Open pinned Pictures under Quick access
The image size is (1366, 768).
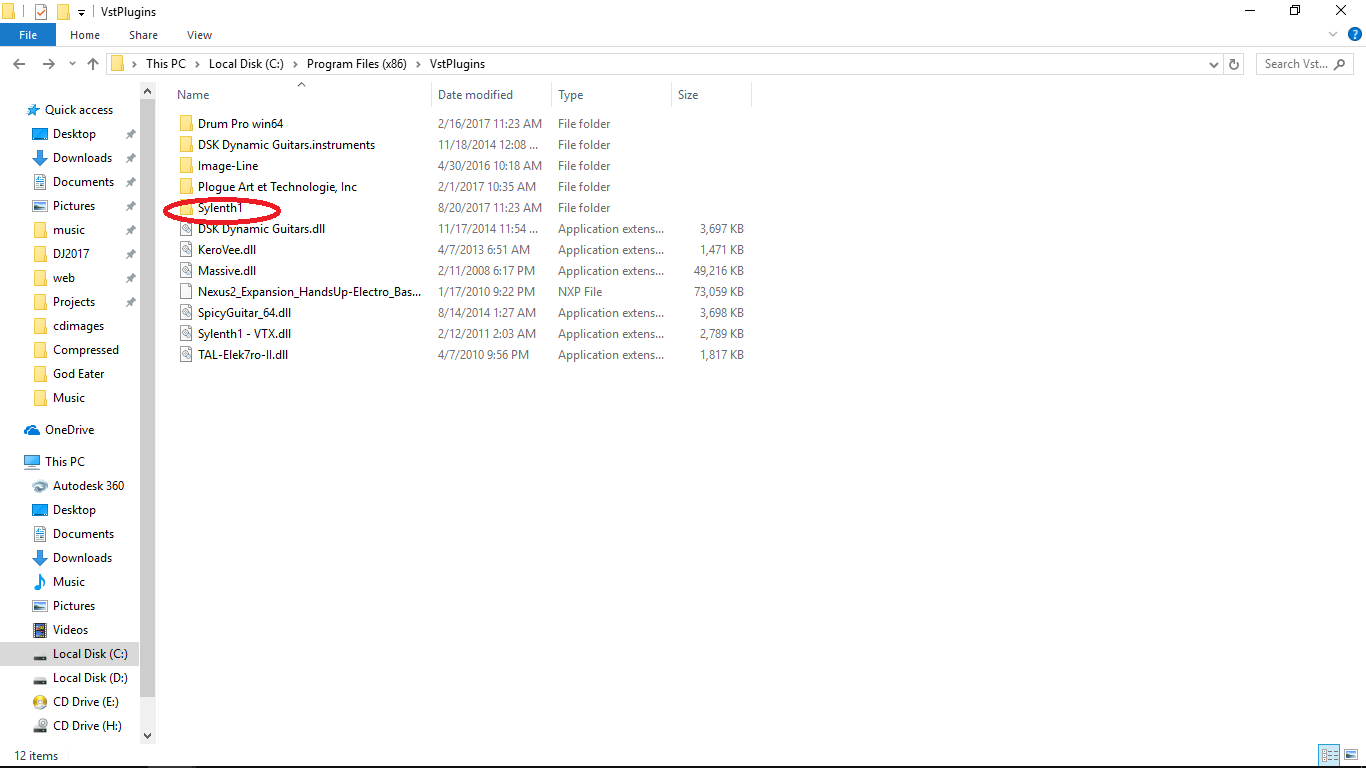[x=74, y=206]
